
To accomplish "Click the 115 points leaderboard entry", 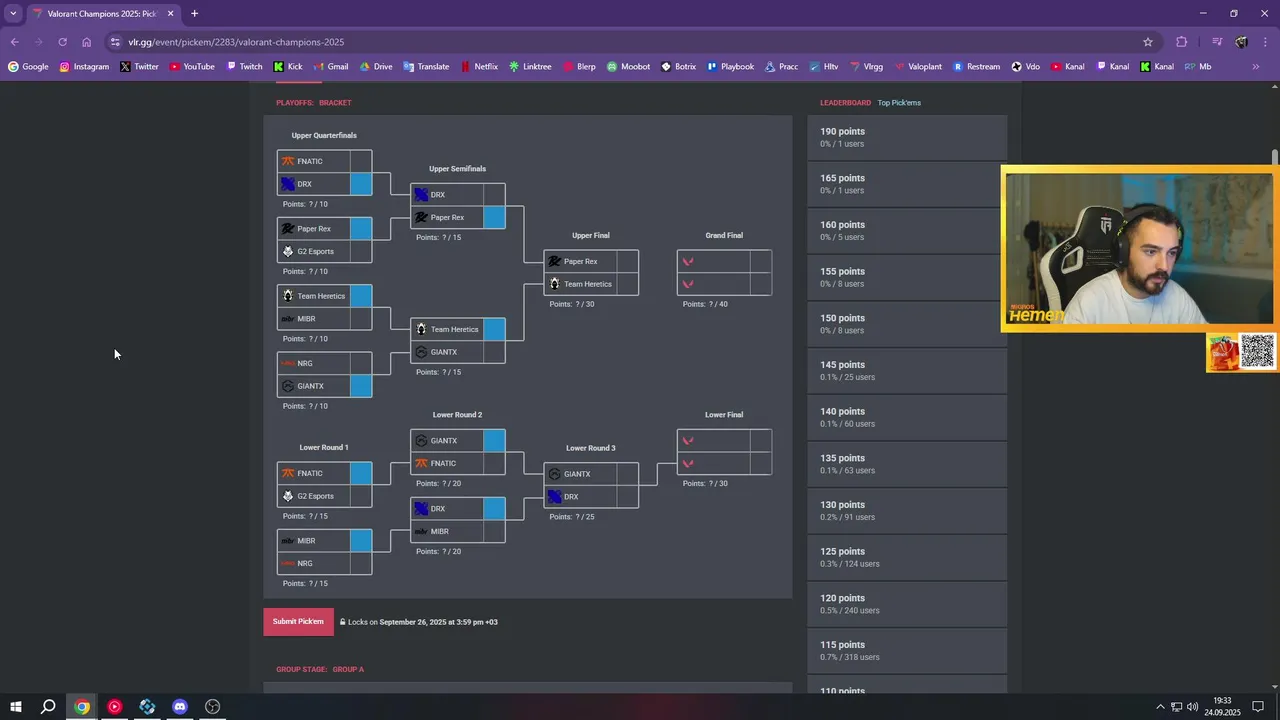I will click(907, 651).
